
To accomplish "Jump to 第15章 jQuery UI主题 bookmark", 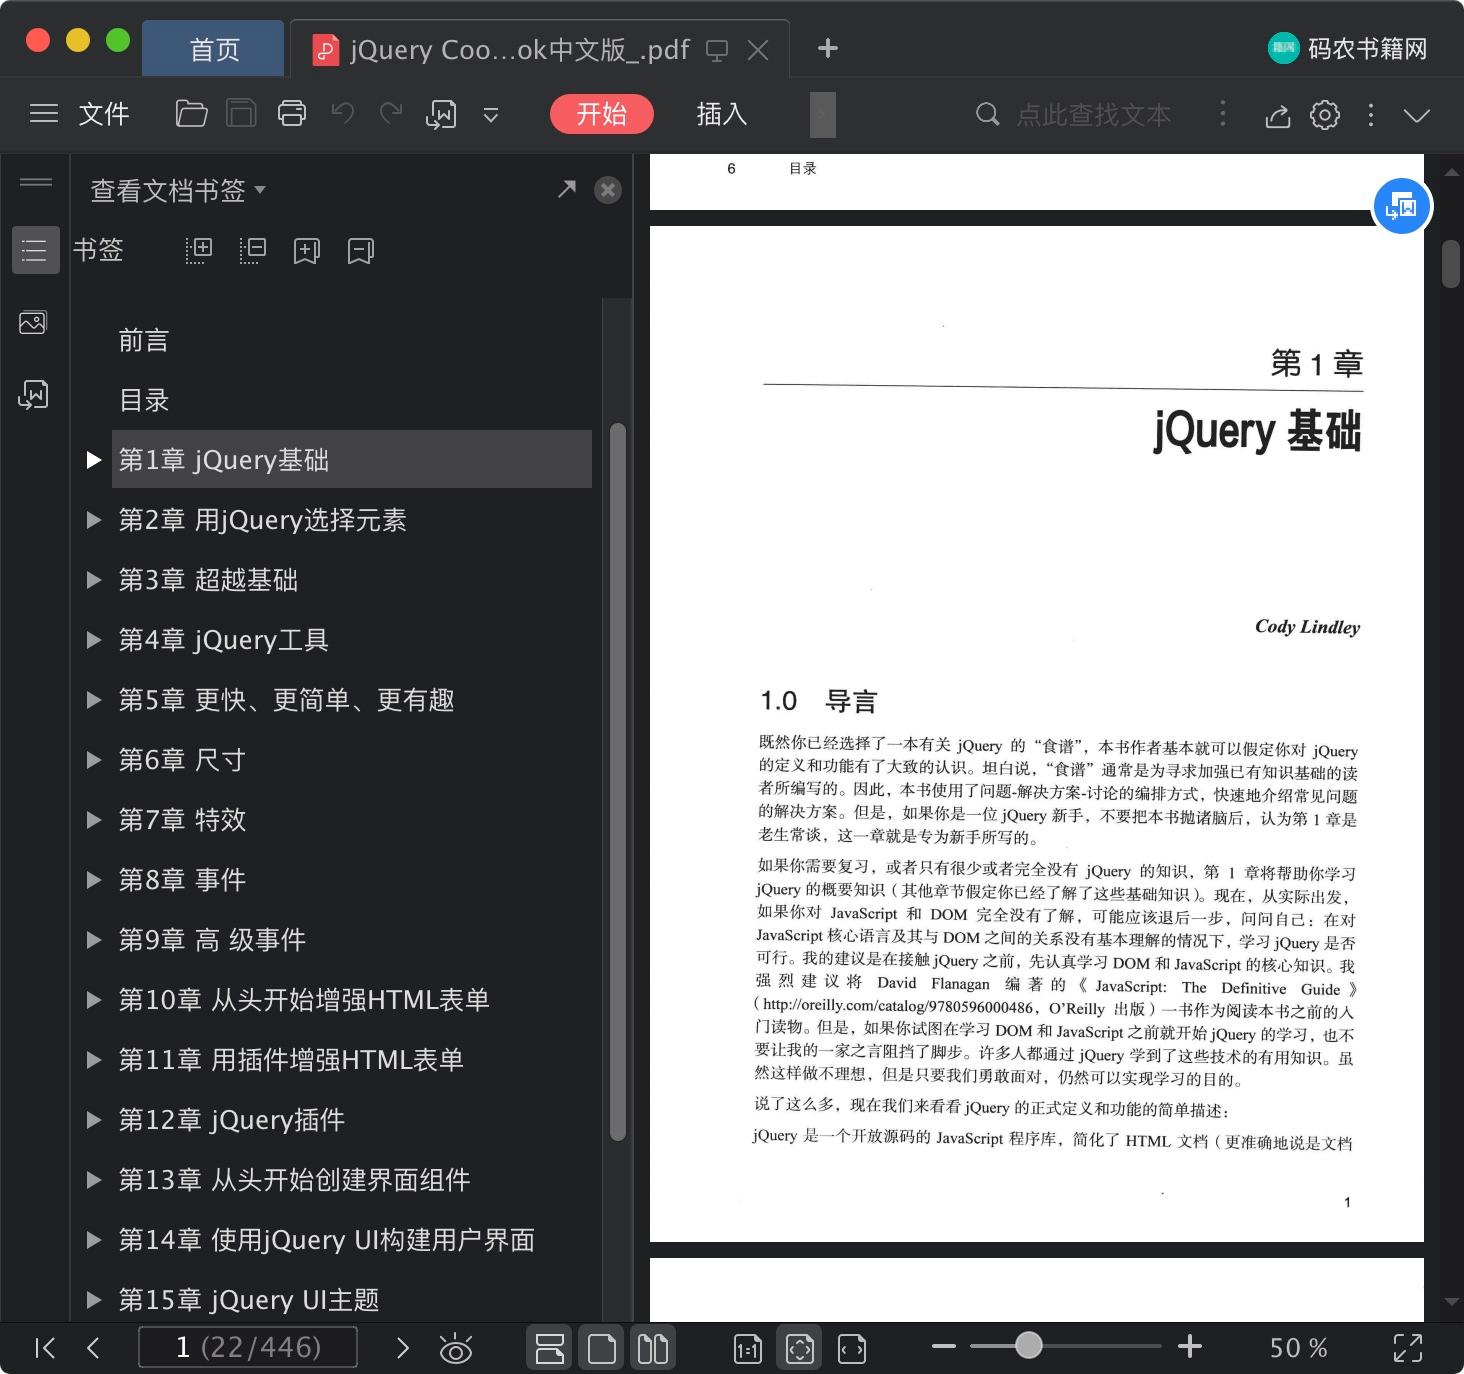I will click(x=249, y=1300).
